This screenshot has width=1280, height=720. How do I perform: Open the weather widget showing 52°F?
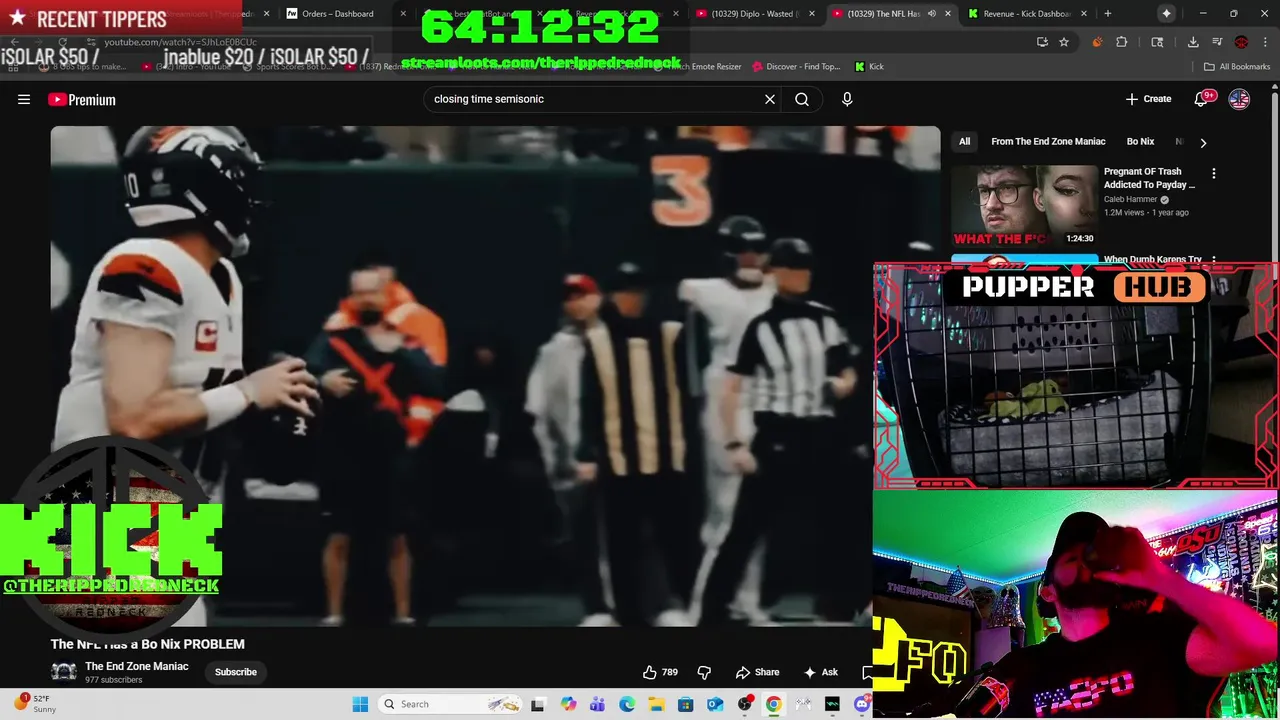[36, 704]
